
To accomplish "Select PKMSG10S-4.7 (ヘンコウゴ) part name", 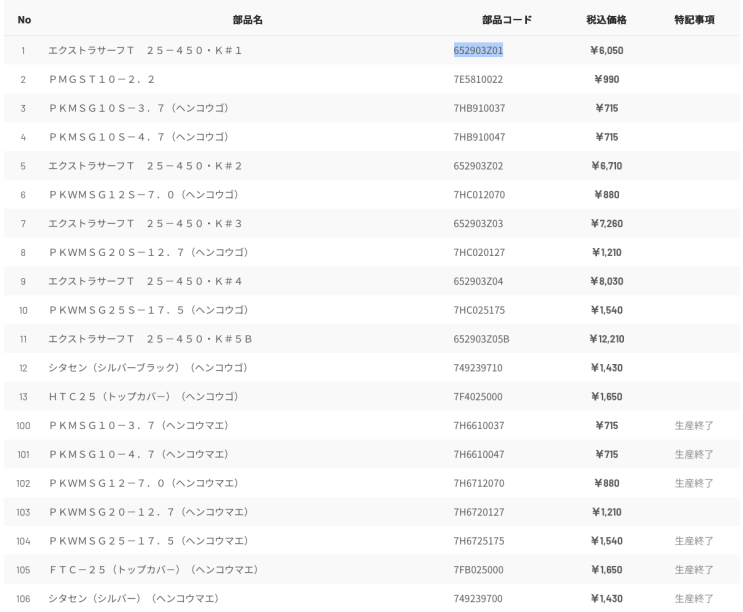I will point(139,137).
